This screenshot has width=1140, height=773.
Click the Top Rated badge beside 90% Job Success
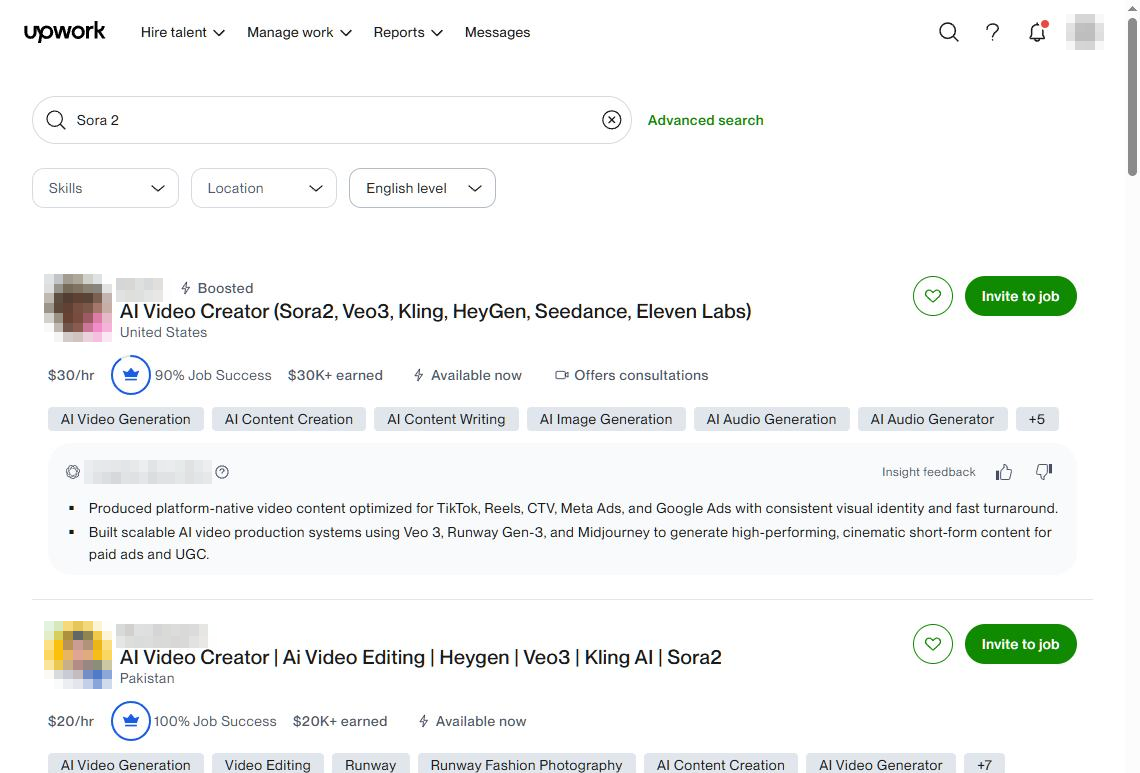pyautogui.click(x=131, y=375)
